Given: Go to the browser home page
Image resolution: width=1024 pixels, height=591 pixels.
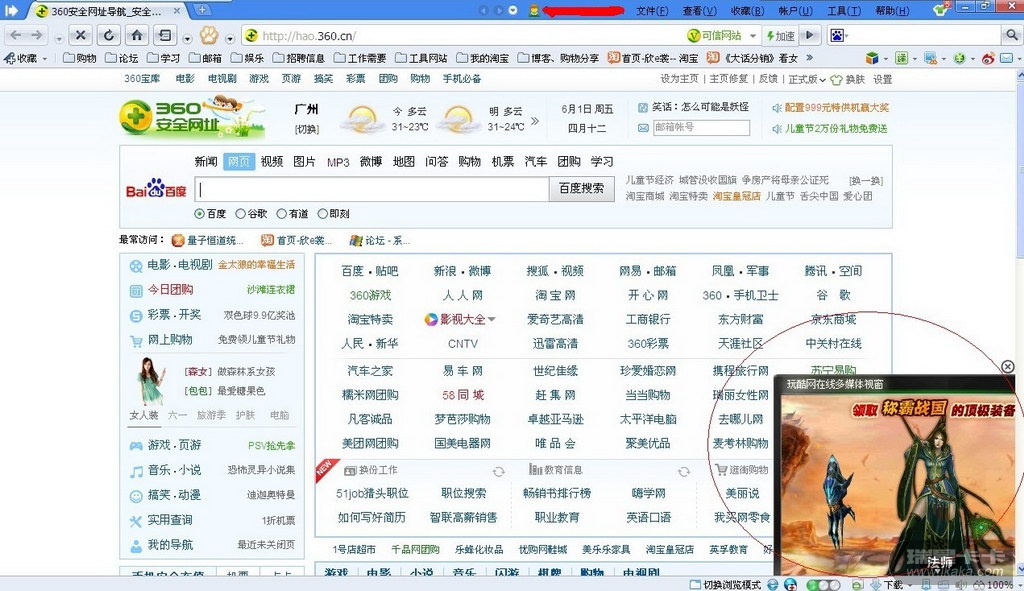Looking at the screenshot, I should click(x=136, y=35).
